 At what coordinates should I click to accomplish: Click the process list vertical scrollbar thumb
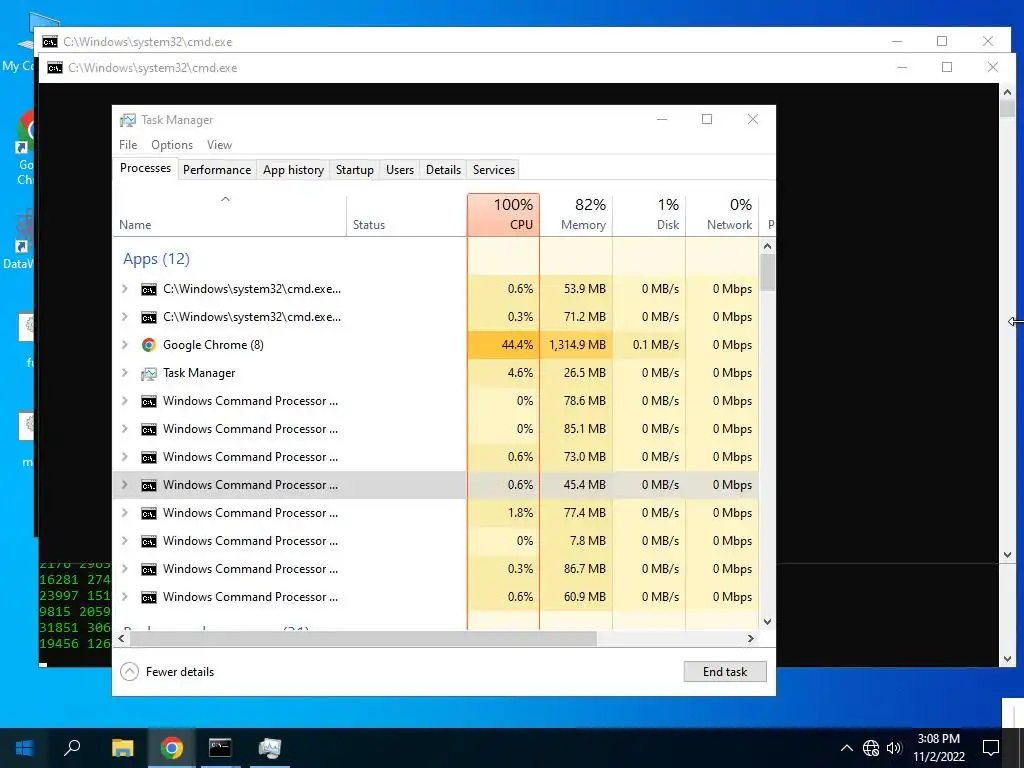click(x=767, y=272)
